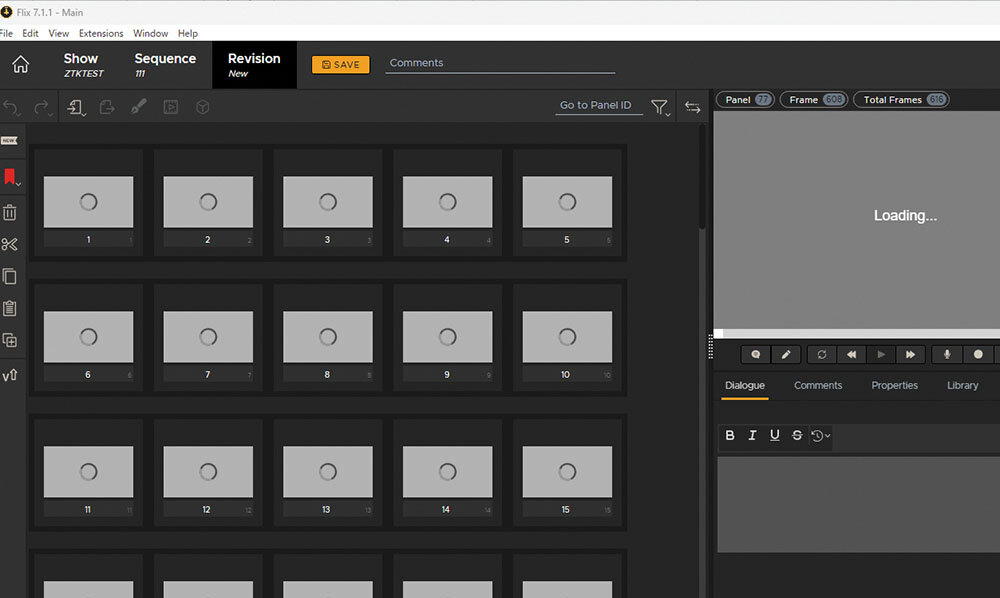1000x598 pixels.
Task: Select panel 12 thumbnail
Action: (x=208, y=473)
